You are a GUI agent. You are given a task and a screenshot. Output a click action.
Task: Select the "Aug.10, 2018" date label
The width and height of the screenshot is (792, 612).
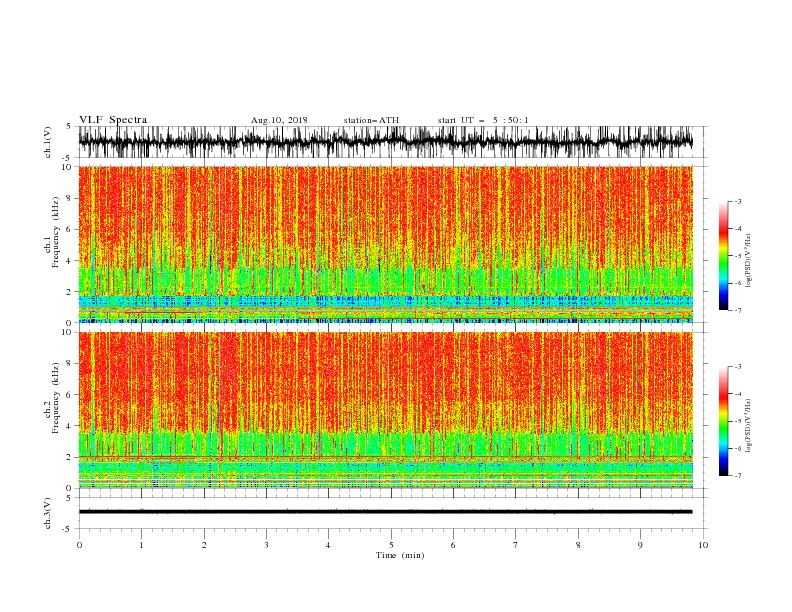tap(279, 120)
